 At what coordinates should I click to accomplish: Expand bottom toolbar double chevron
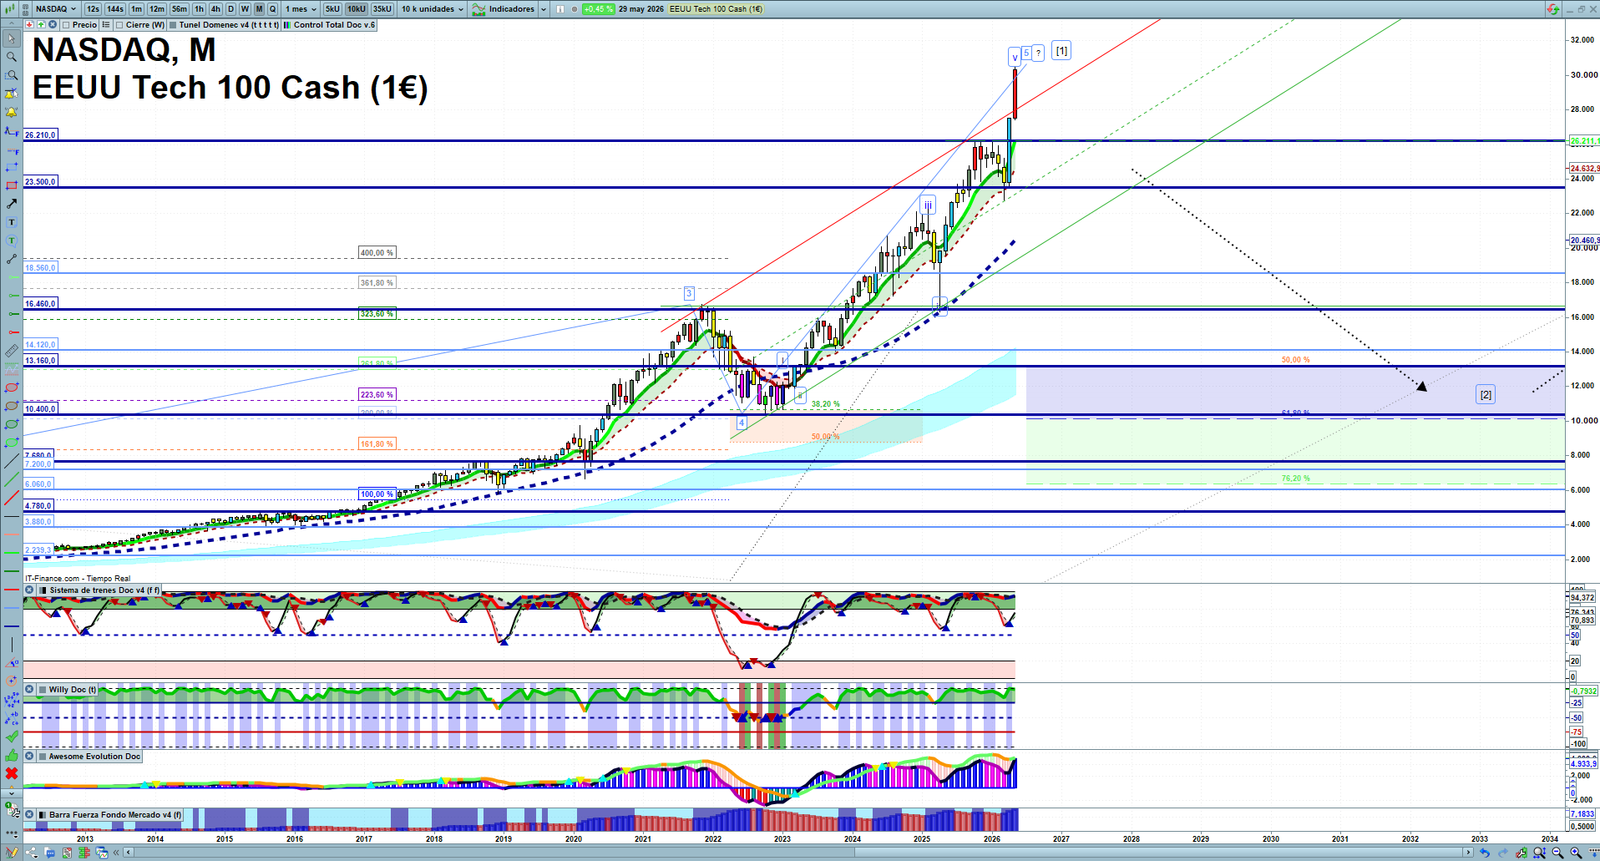[117, 853]
